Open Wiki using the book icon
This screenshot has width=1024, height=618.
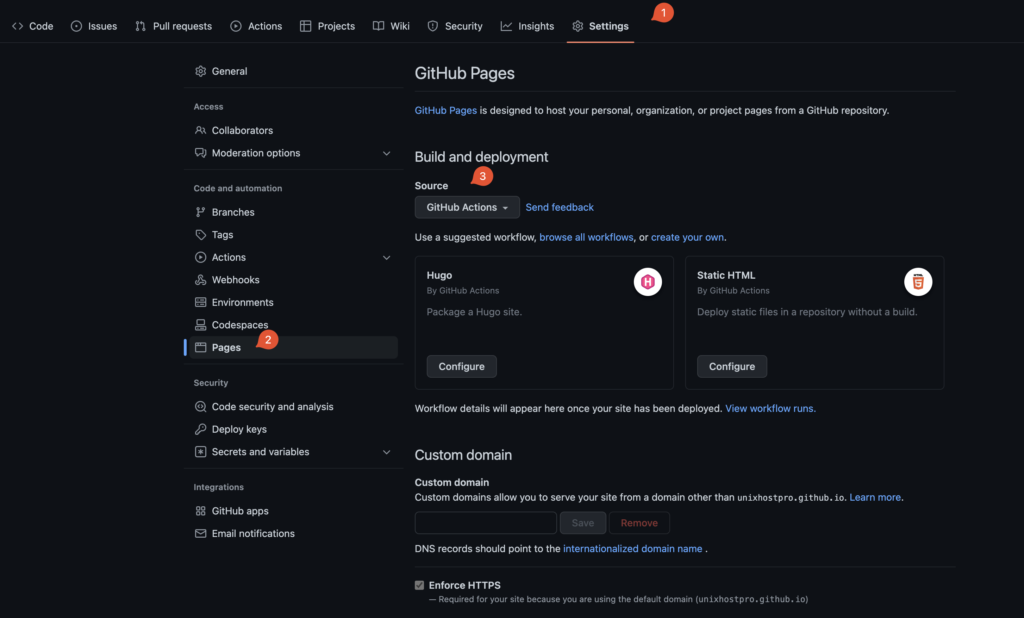click(377, 25)
